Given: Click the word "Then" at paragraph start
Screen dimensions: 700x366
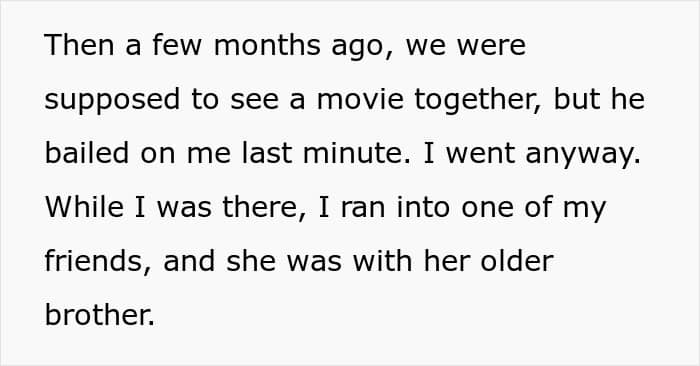Looking at the screenshot, I should pyautogui.click(x=79, y=45).
